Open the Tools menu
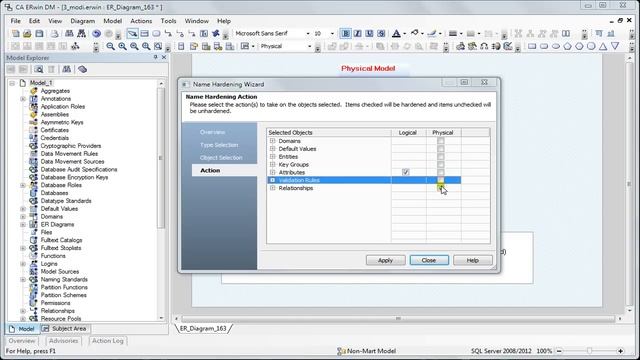The width and height of the screenshot is (640, 360). point(168,21)
